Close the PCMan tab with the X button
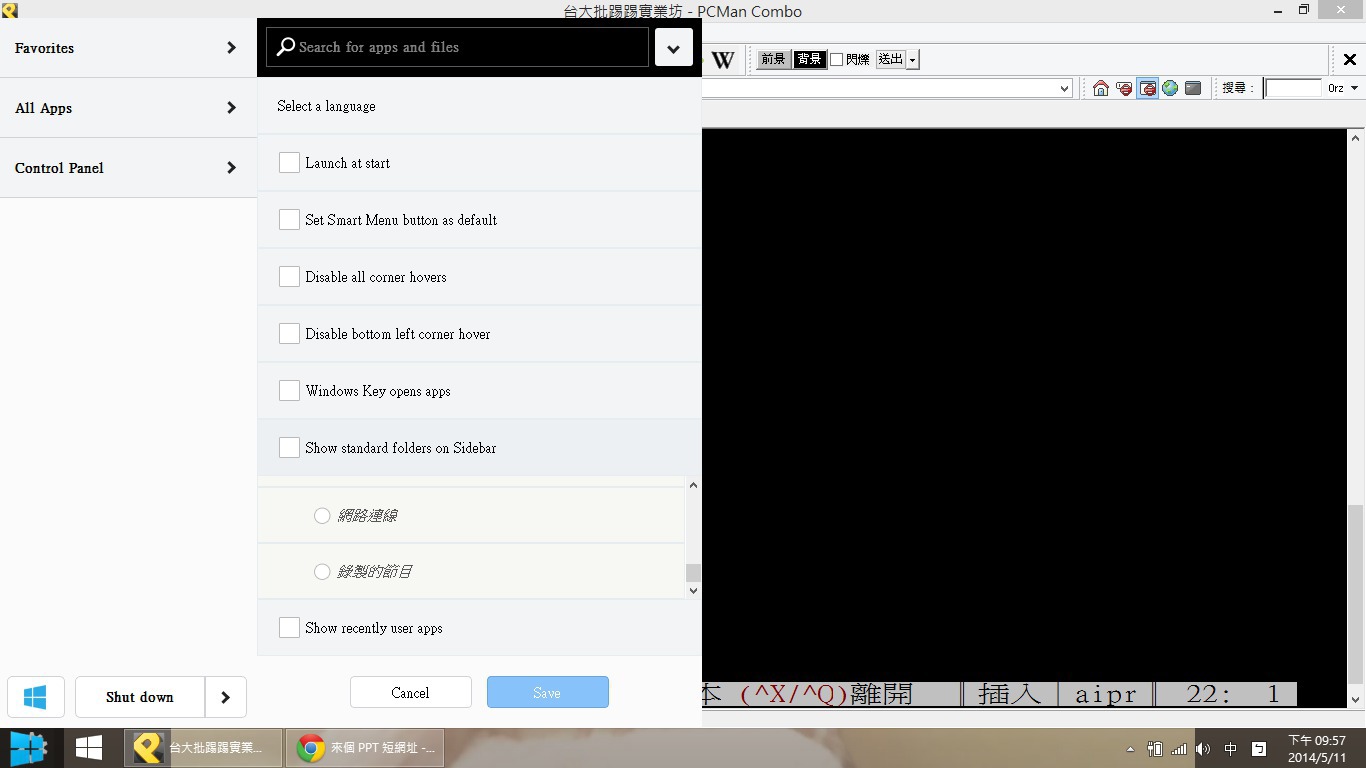 pyautogui.click(x=1349, y=59)
